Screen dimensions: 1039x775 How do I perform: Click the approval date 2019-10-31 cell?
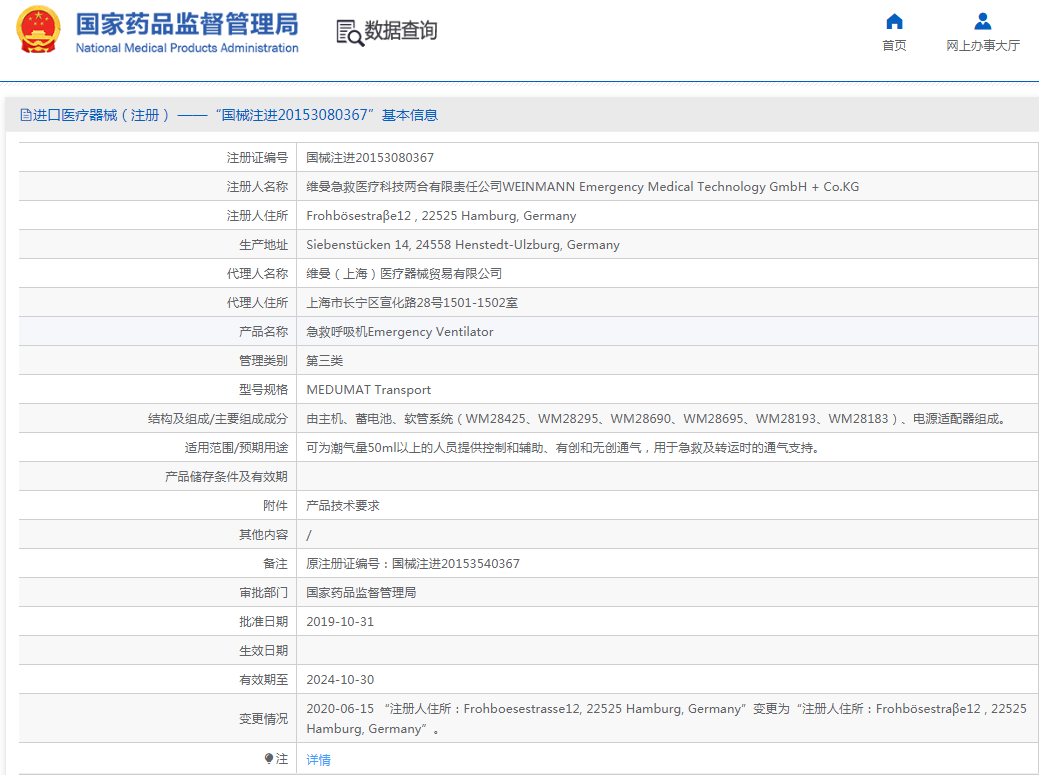pyautogui.click(x=340, y=622)
